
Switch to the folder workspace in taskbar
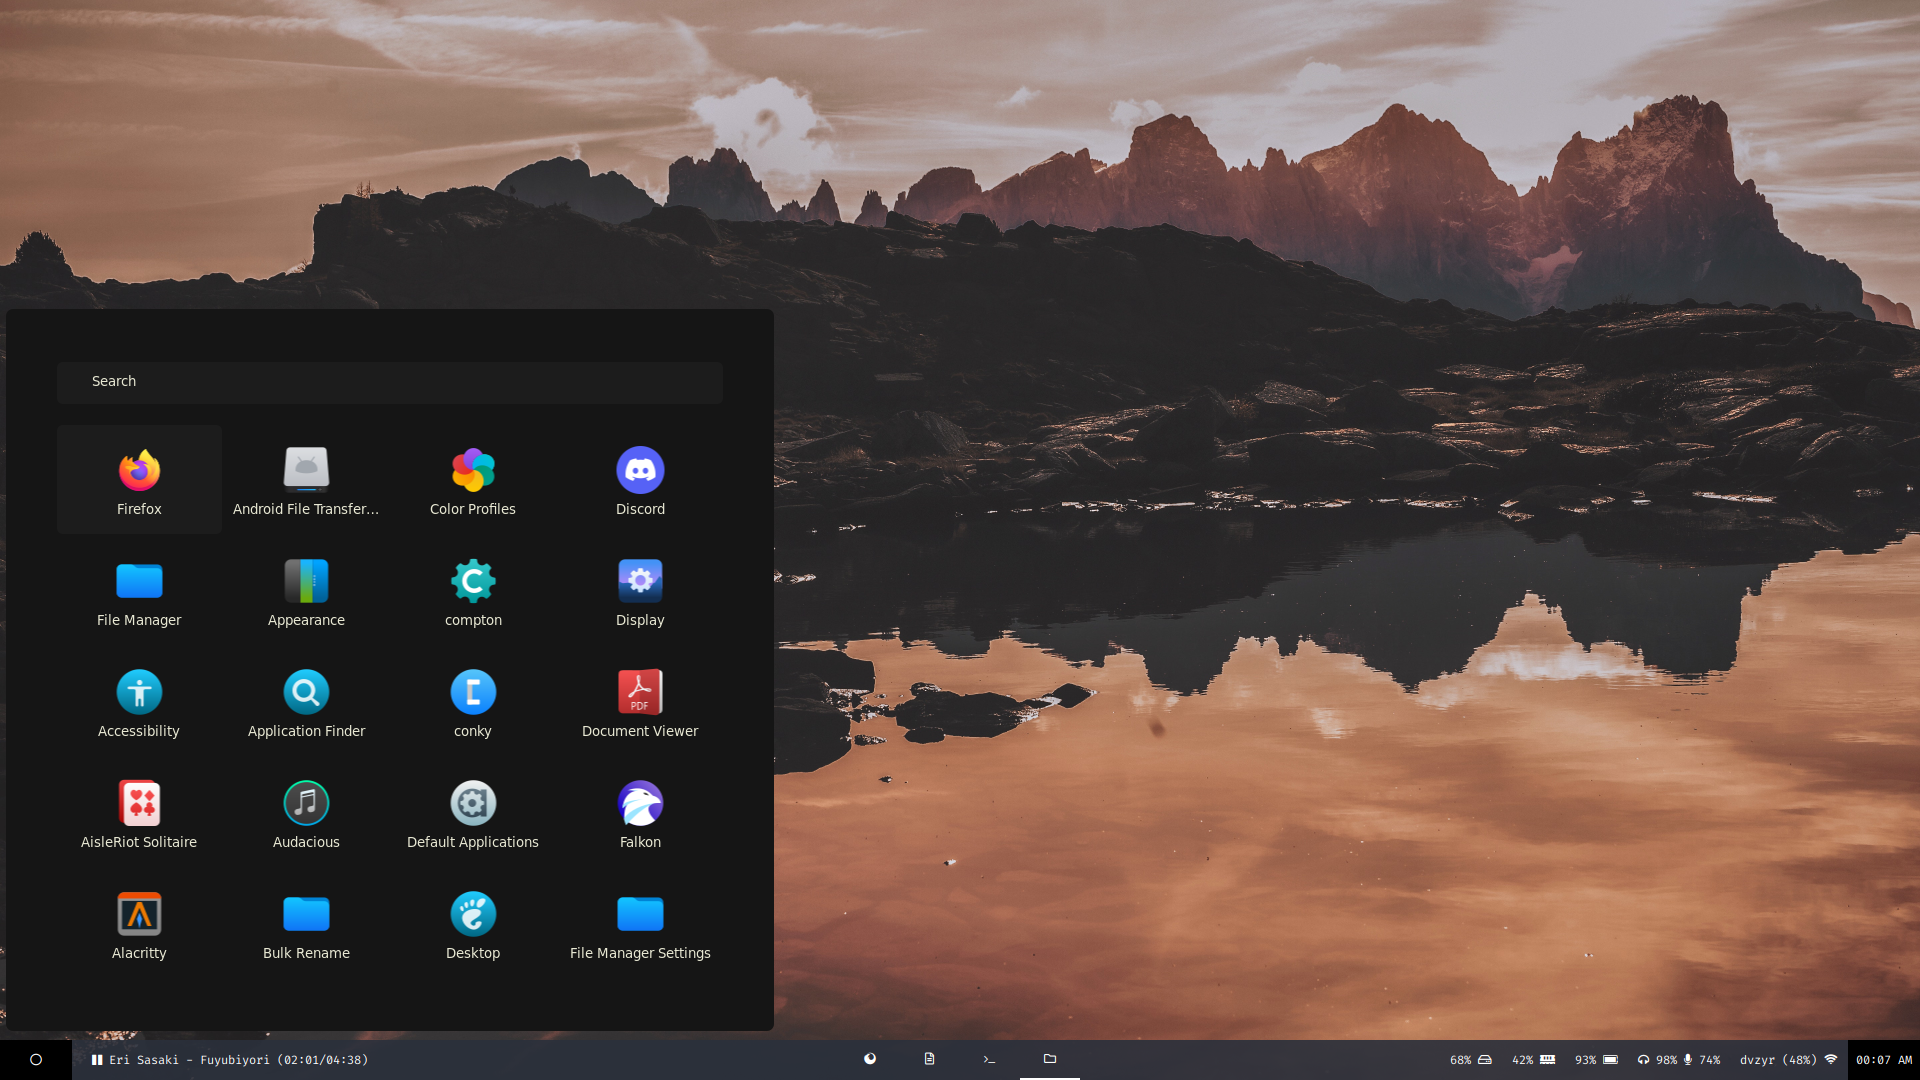point(1050,1059)
